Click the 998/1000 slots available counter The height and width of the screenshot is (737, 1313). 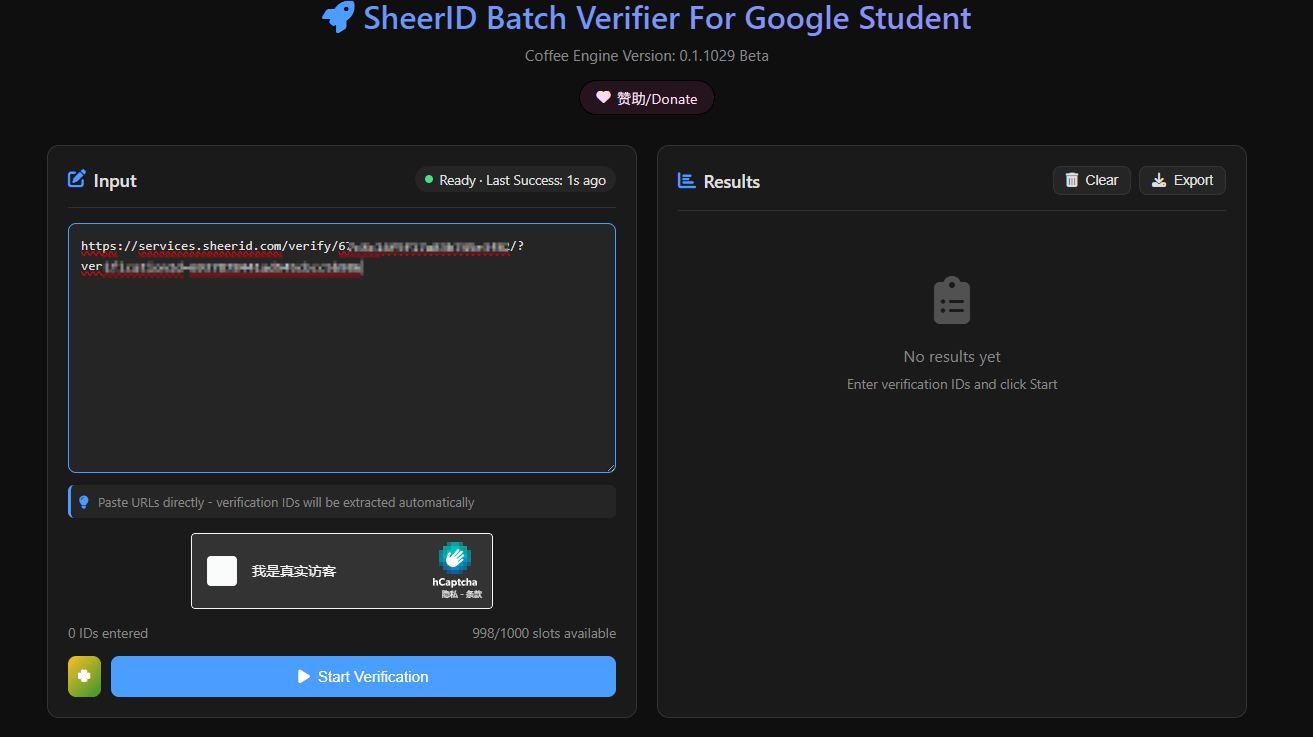(x=544, y=633)
